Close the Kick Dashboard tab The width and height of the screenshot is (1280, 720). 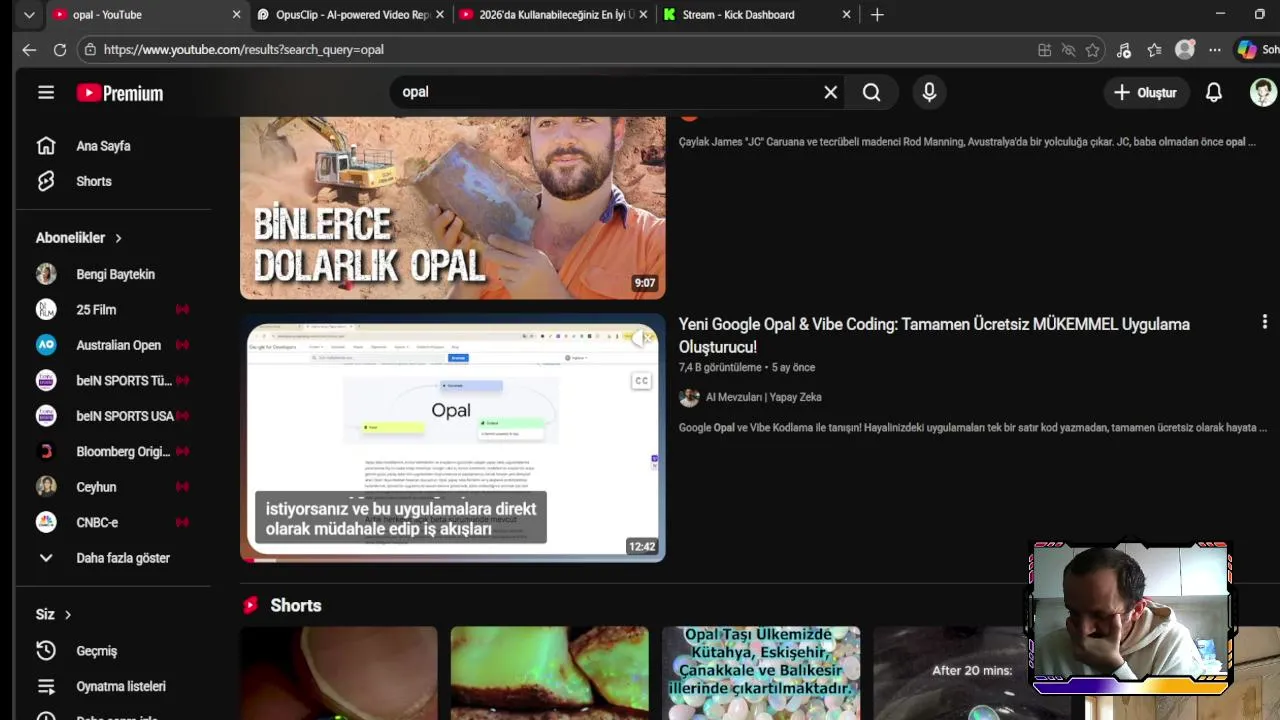pos(846,14)
